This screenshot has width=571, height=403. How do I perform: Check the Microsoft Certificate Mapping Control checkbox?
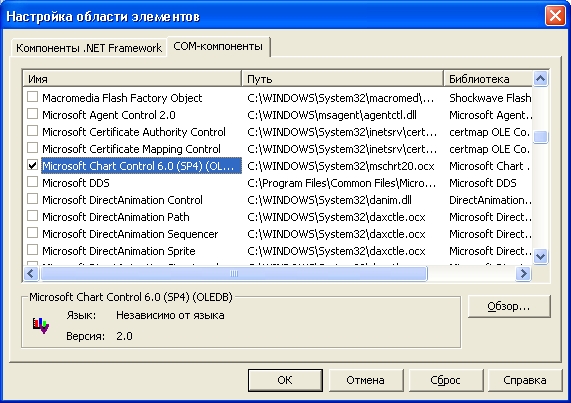tap(32, 148)
